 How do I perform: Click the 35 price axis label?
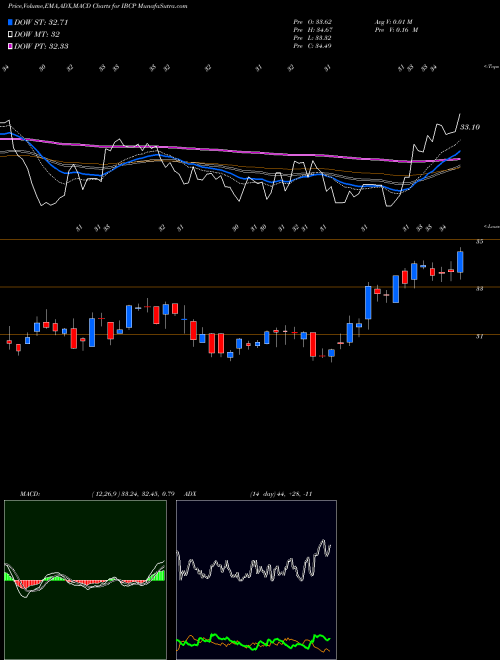pos(479,242)
